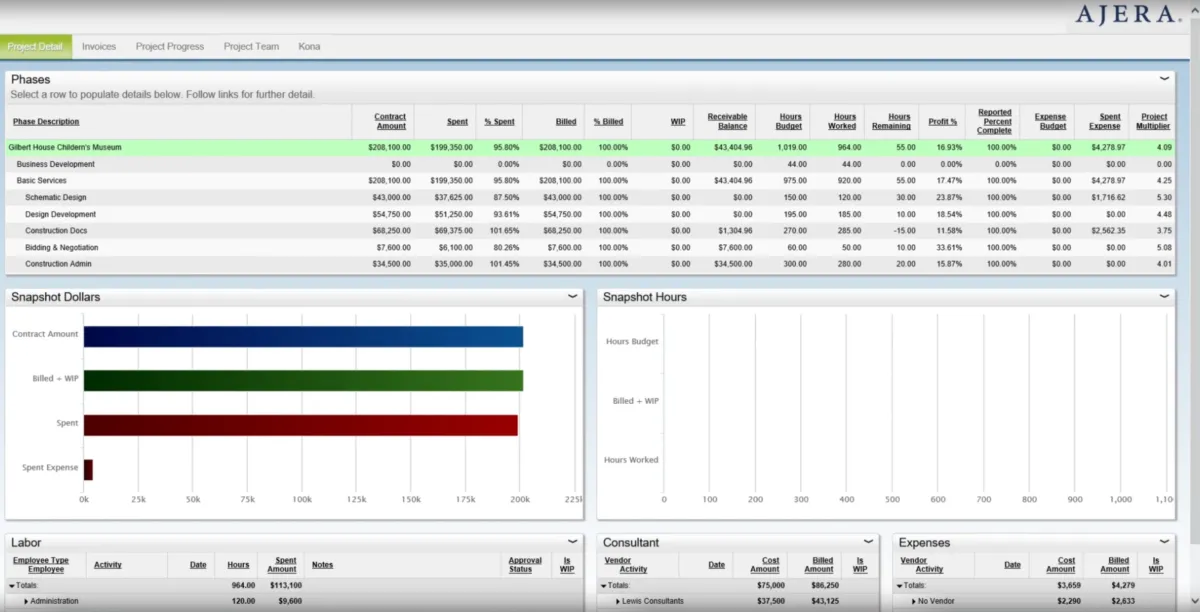Open the Project Progress tab
The width and height of the screenshot is (1200, 612).
point(170,47)
